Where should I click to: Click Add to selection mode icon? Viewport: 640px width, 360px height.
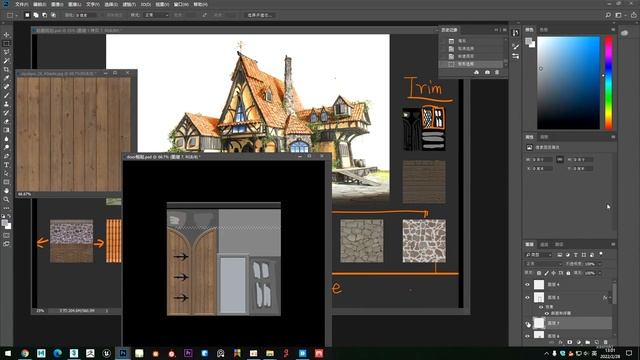[x=36, y=15]
